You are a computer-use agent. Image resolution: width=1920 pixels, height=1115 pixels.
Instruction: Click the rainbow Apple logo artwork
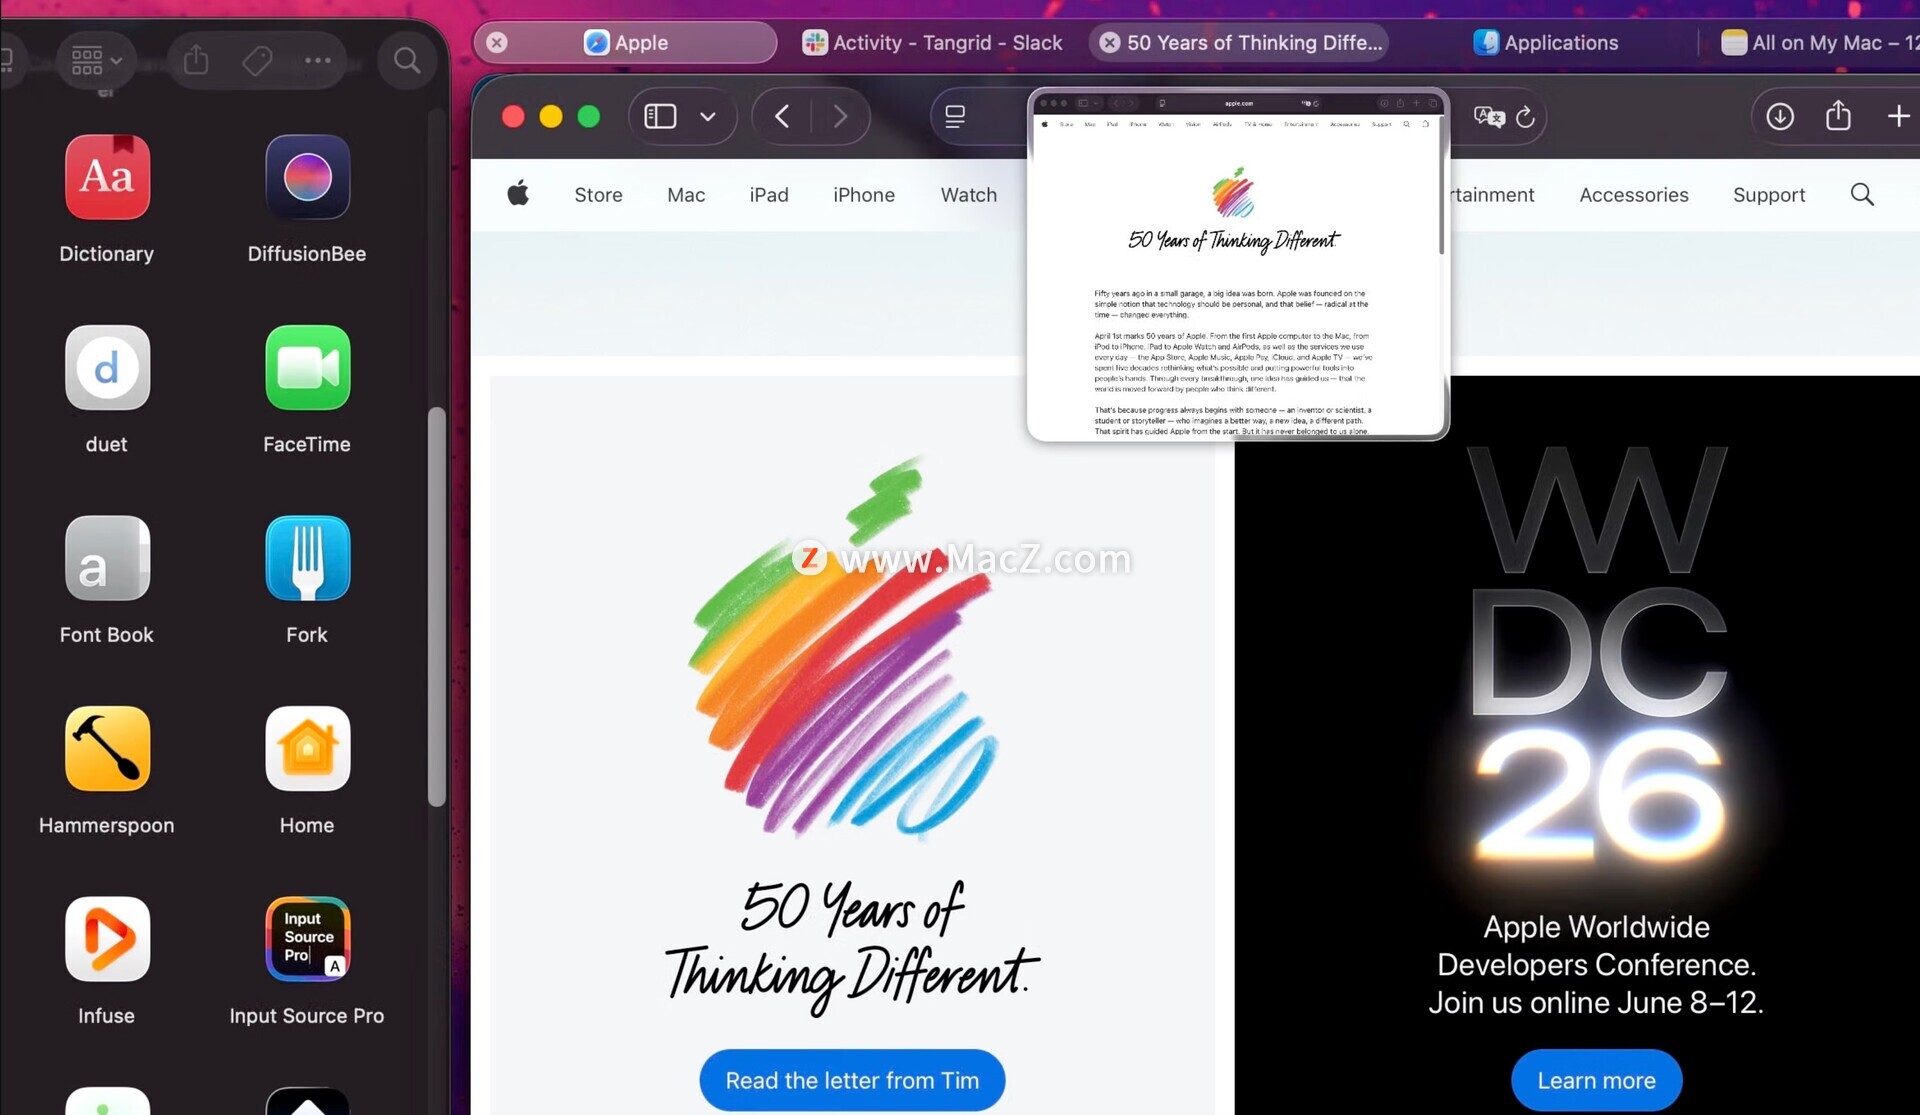click(x=842, y=648)
